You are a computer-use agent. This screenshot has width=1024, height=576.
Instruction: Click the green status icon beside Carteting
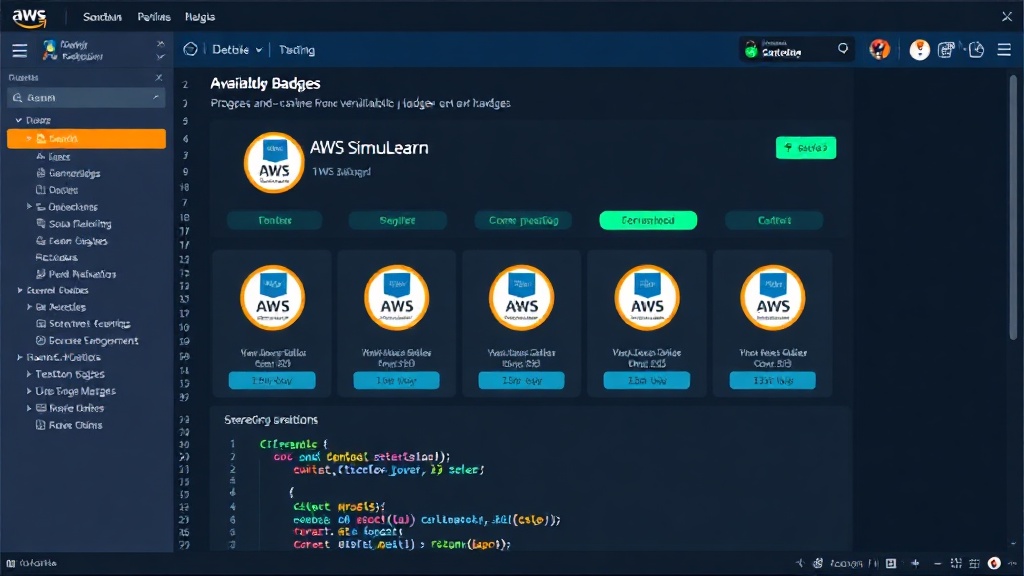point(751,50)
